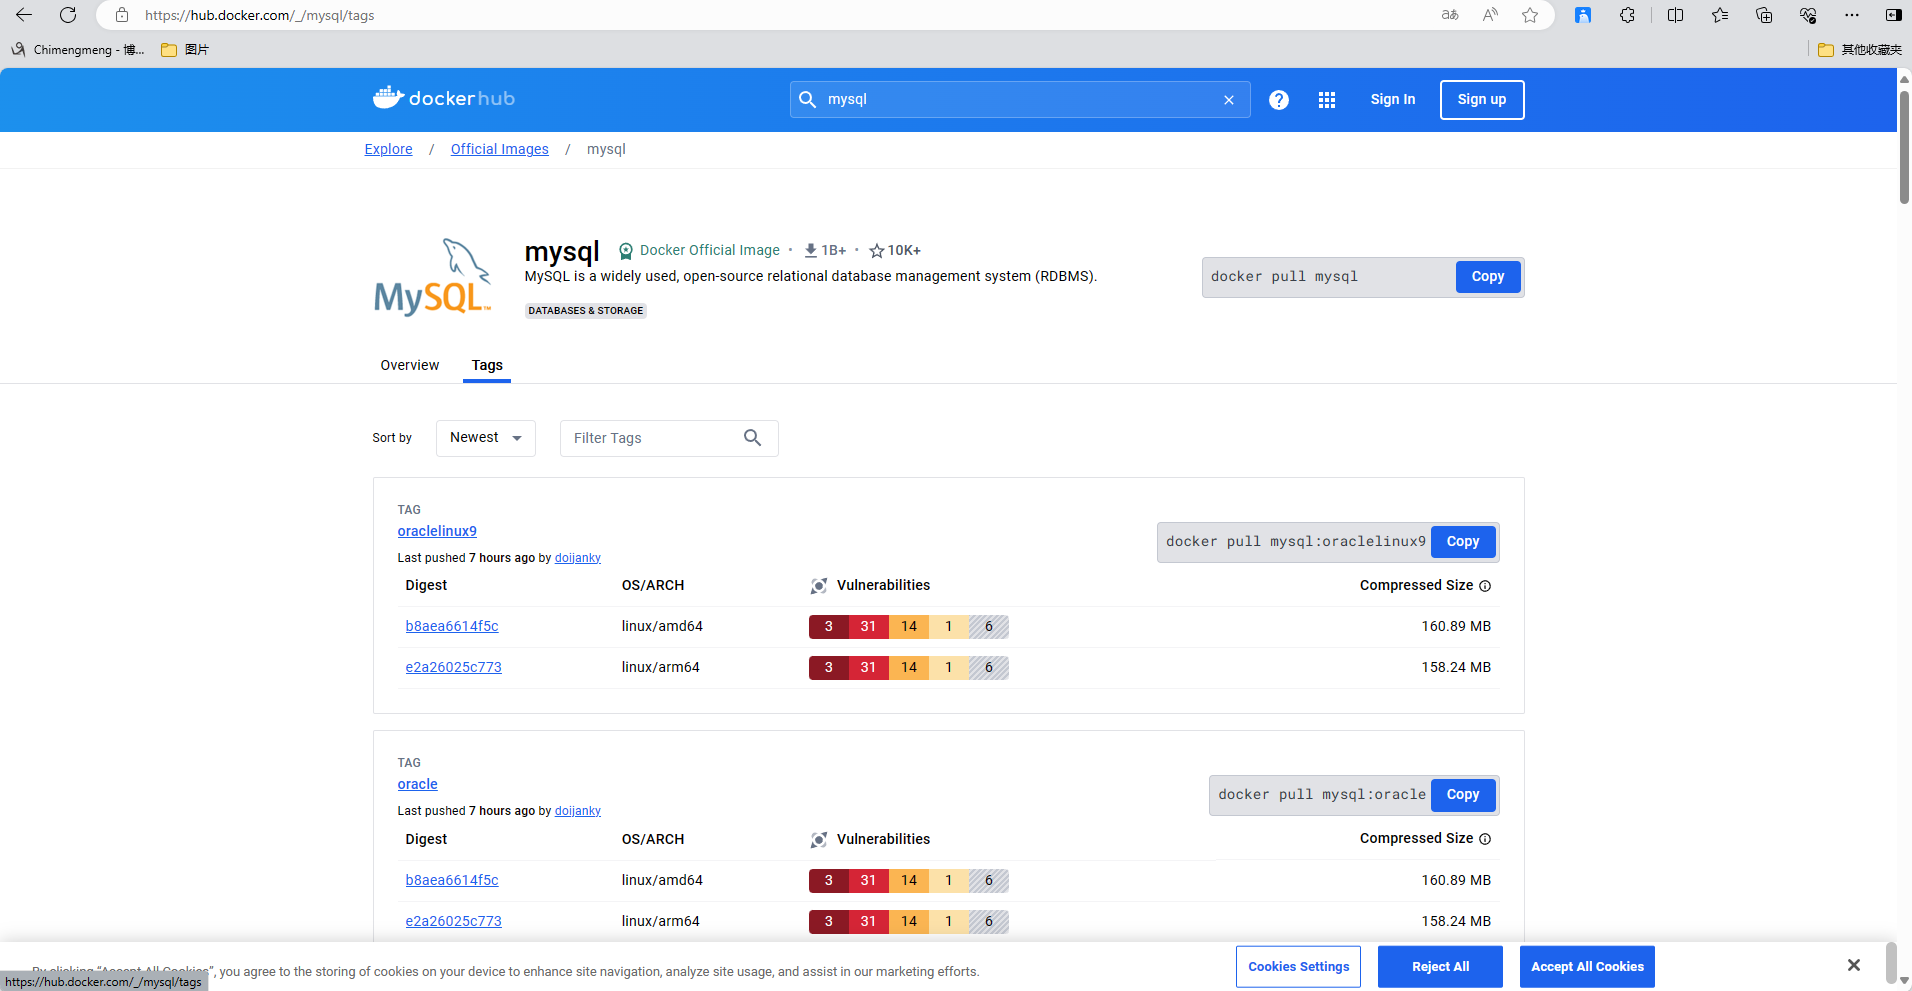Open the help question mark icon
1912x991 pixels.
(1279, 100)
